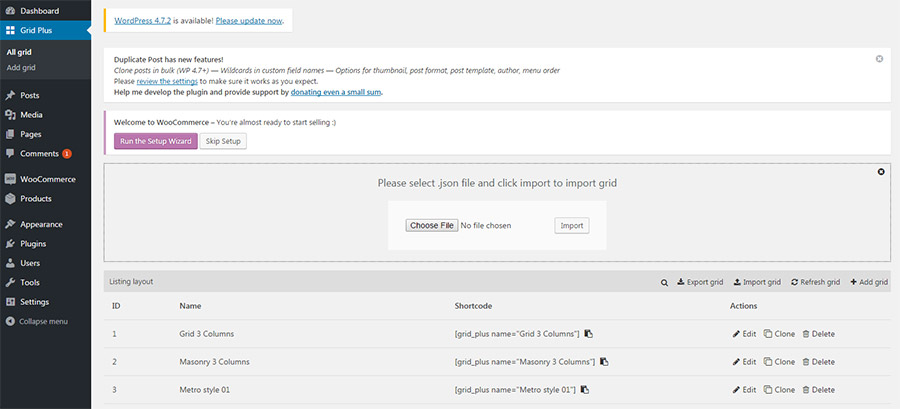Select Add grid in Grid Plus submenu

[21, 67]
